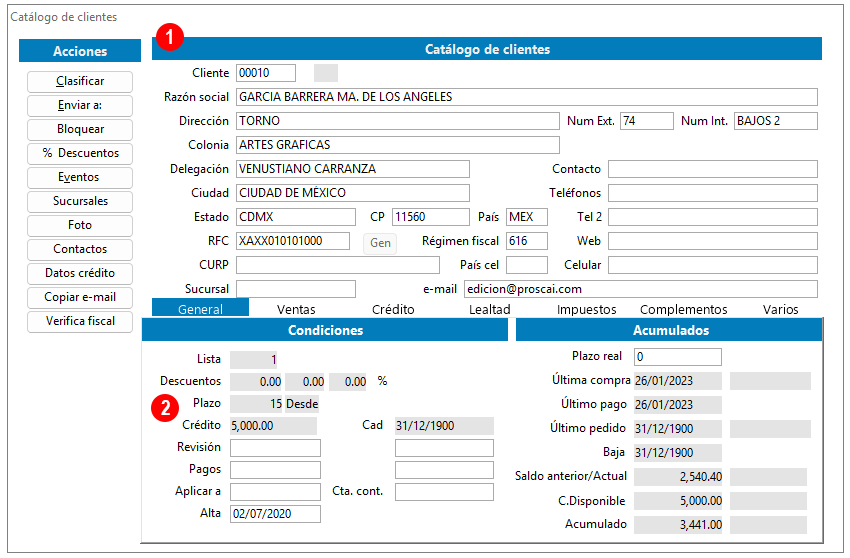Click the Num Int. field BAJOS 2
850x558 pixels.
pyautogui.click(x=776, y=121)
